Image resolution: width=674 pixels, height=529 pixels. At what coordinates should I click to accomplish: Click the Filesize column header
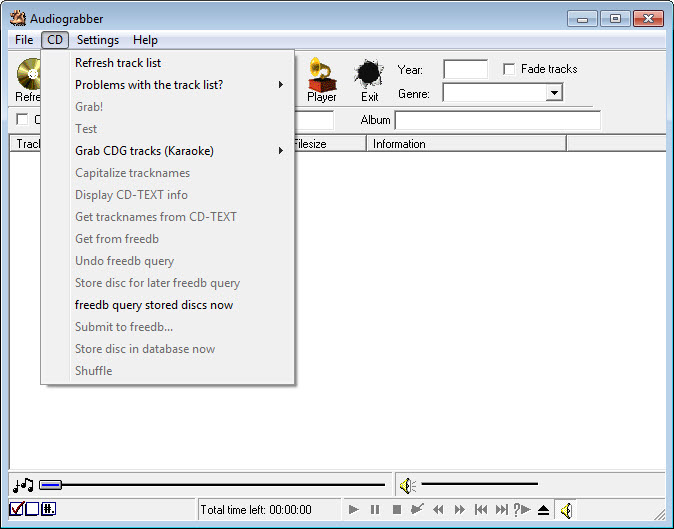pos(330,144)
